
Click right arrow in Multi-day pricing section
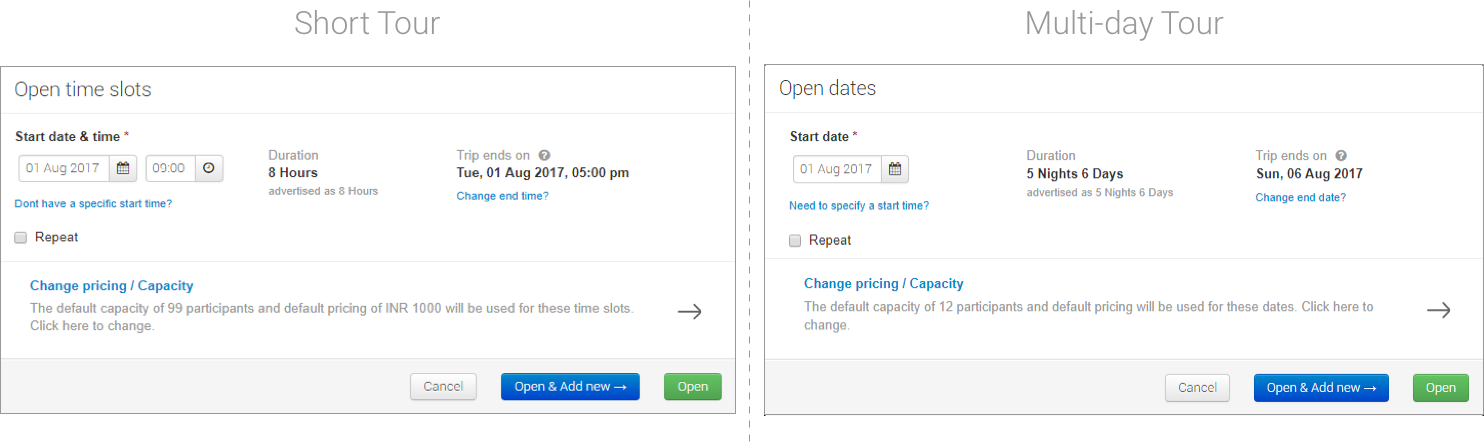(x=1437, y=311)
